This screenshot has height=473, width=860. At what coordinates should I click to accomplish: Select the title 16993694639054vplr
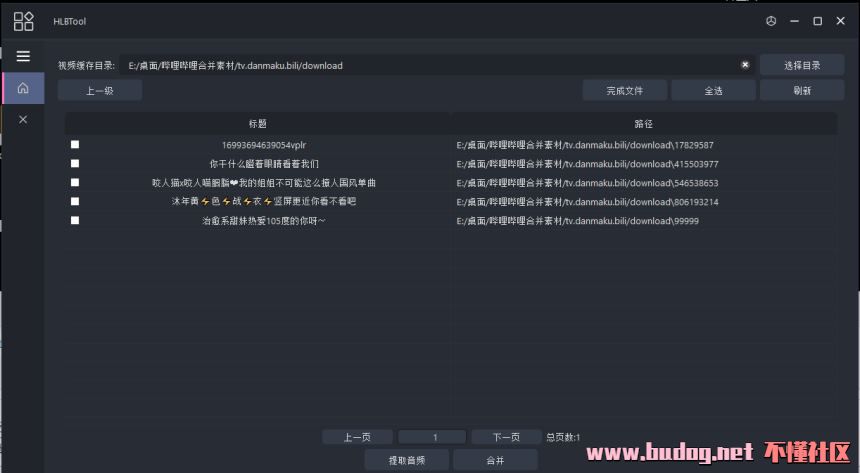[x=264, y=145]
